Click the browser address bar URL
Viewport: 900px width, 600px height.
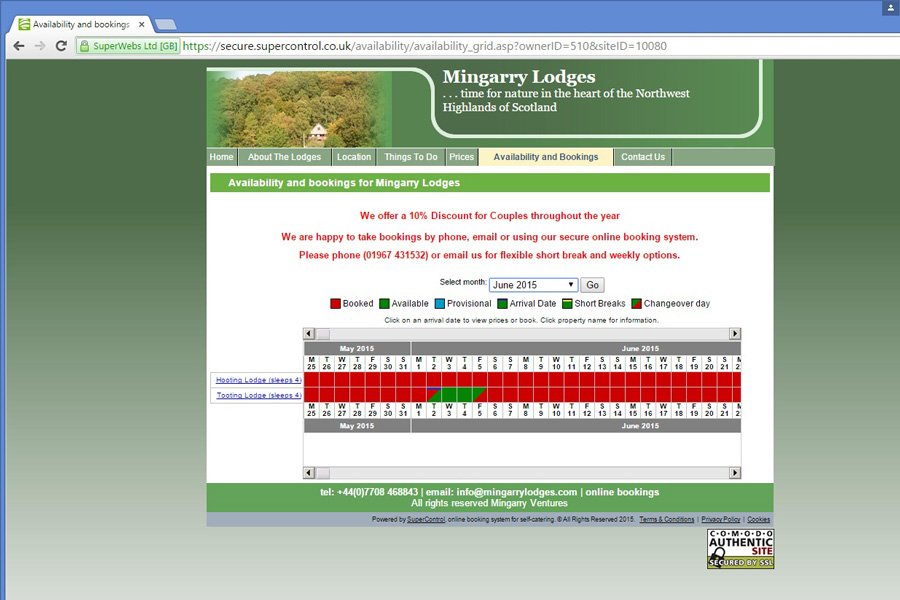coord(425,46)
